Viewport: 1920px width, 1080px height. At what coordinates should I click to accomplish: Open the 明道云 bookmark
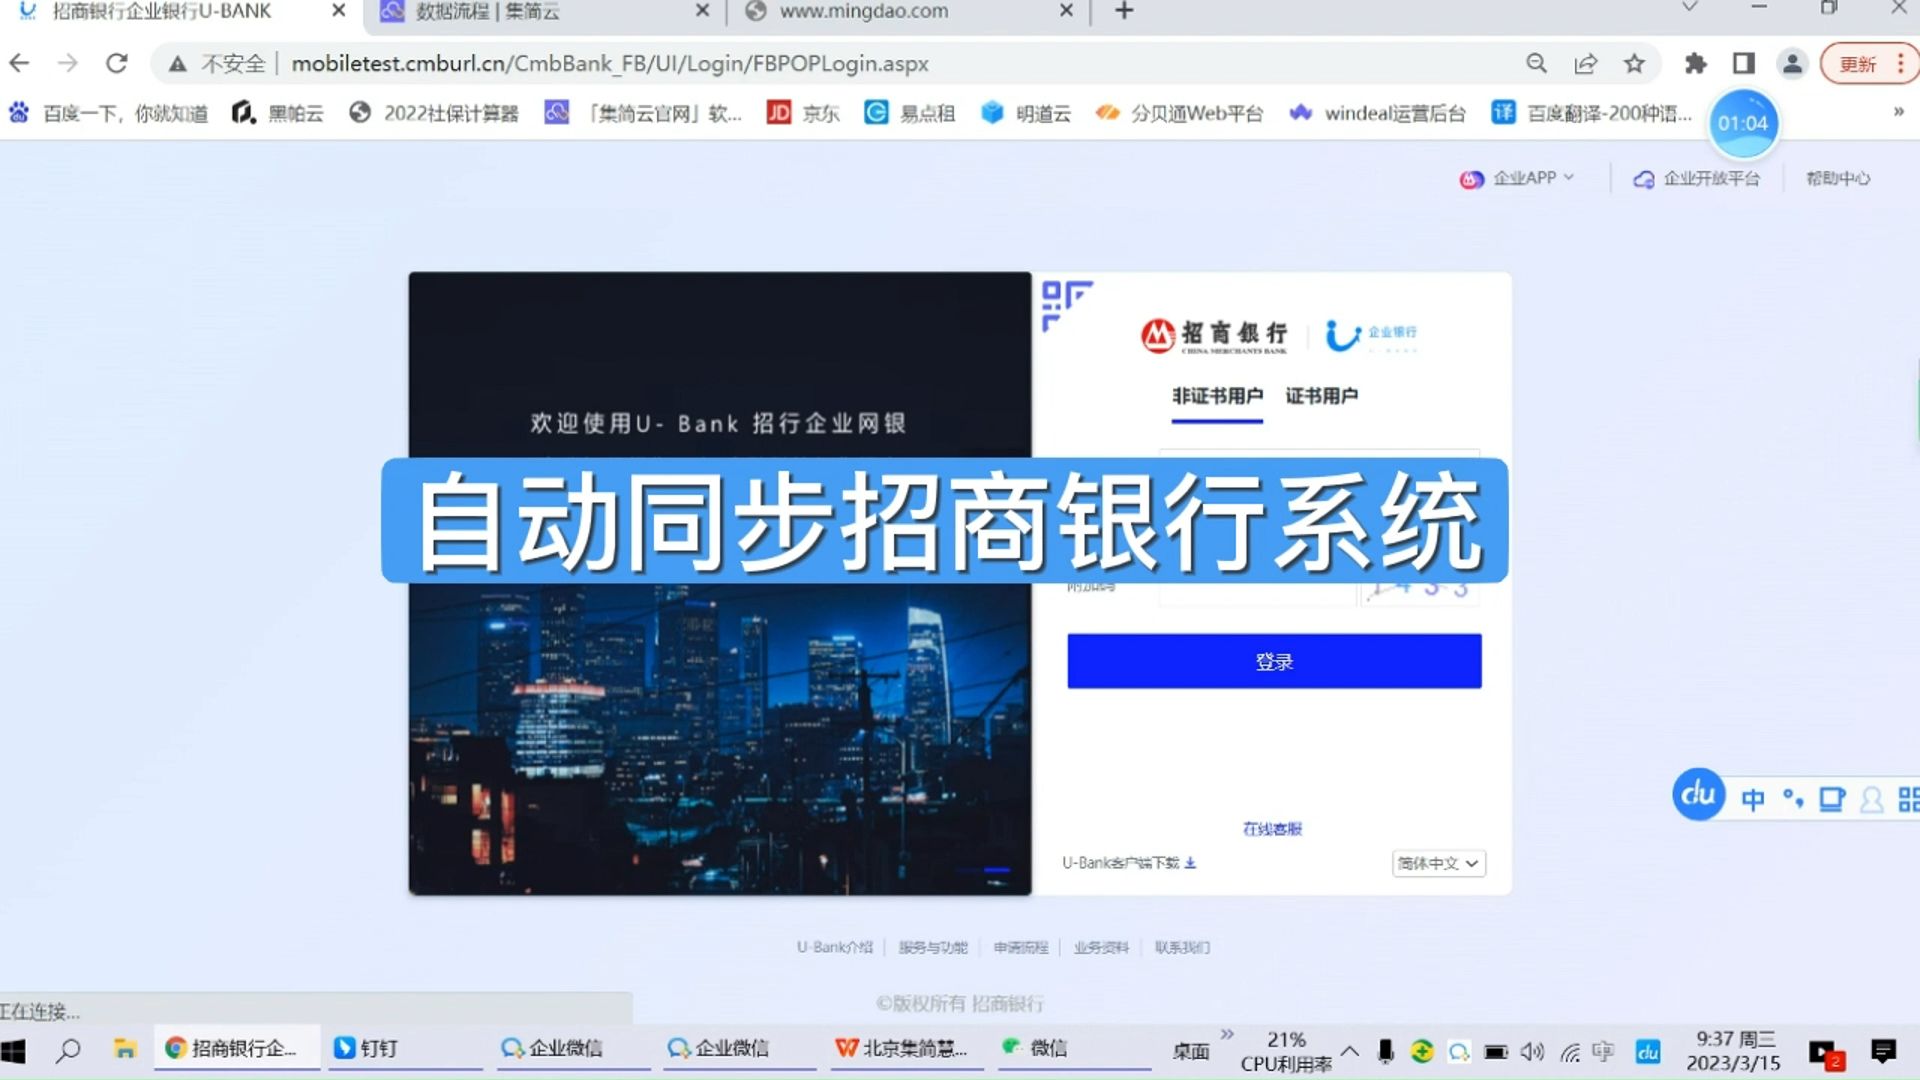coord(1026,114)
